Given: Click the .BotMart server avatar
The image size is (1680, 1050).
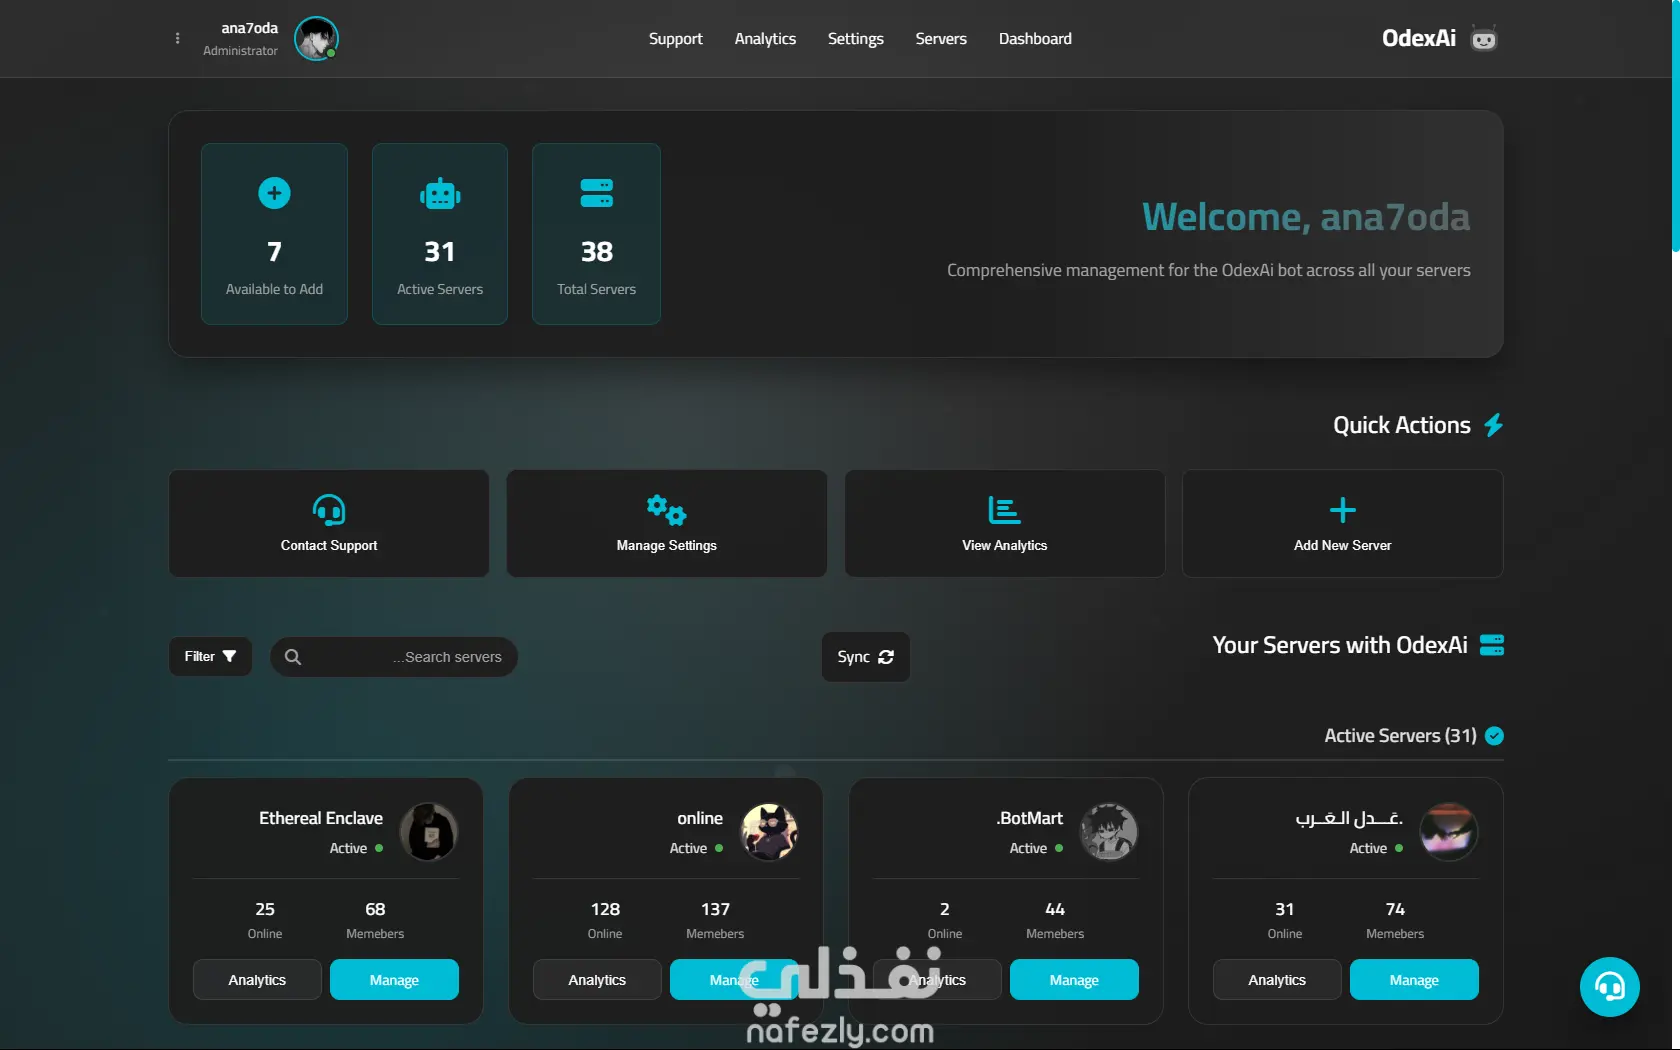Looking at the screenshot, I should (x=1109, y=832).
